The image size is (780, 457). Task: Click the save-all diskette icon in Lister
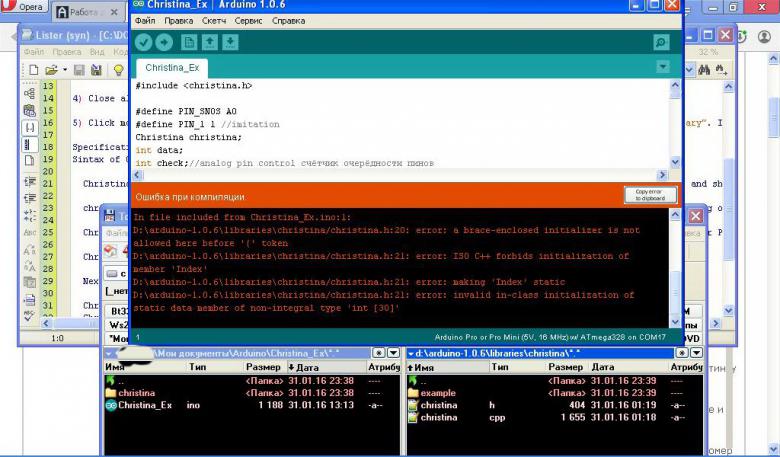pyautogui.click(x=97, y=70)
